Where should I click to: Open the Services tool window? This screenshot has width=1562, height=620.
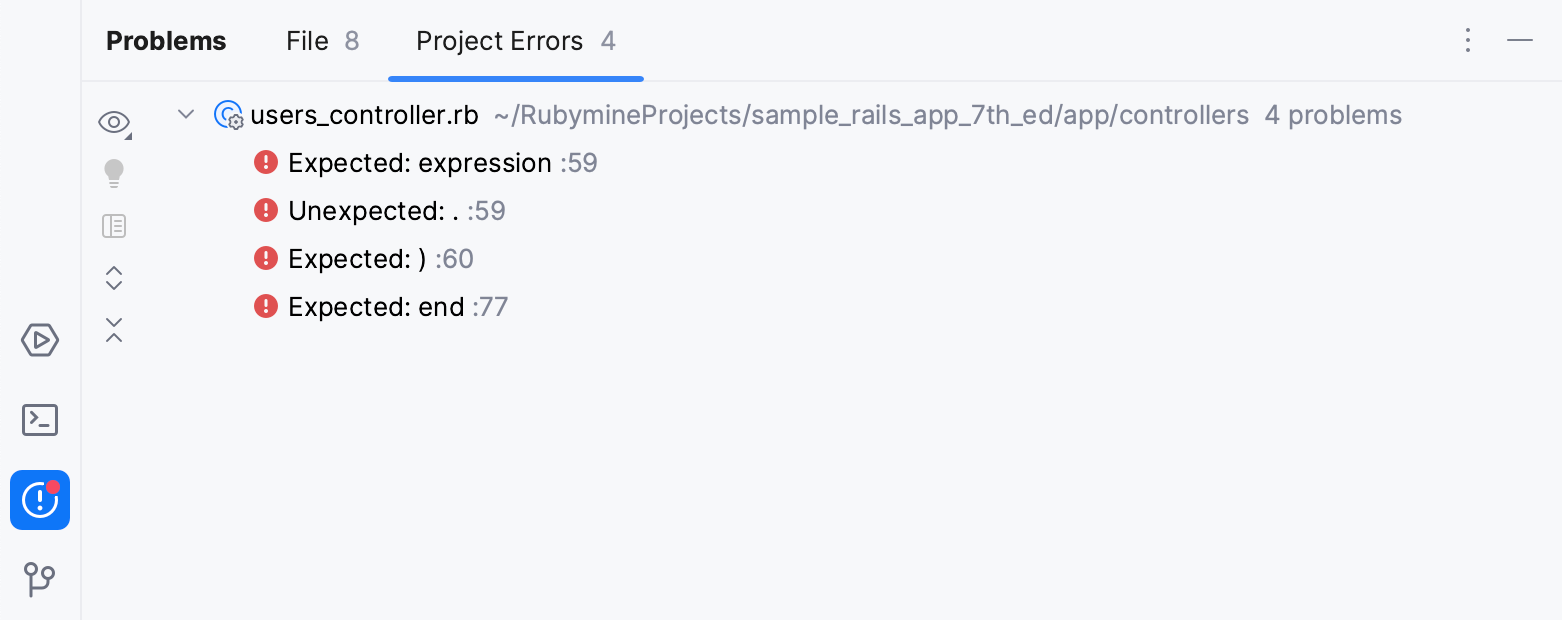point(40,340)
